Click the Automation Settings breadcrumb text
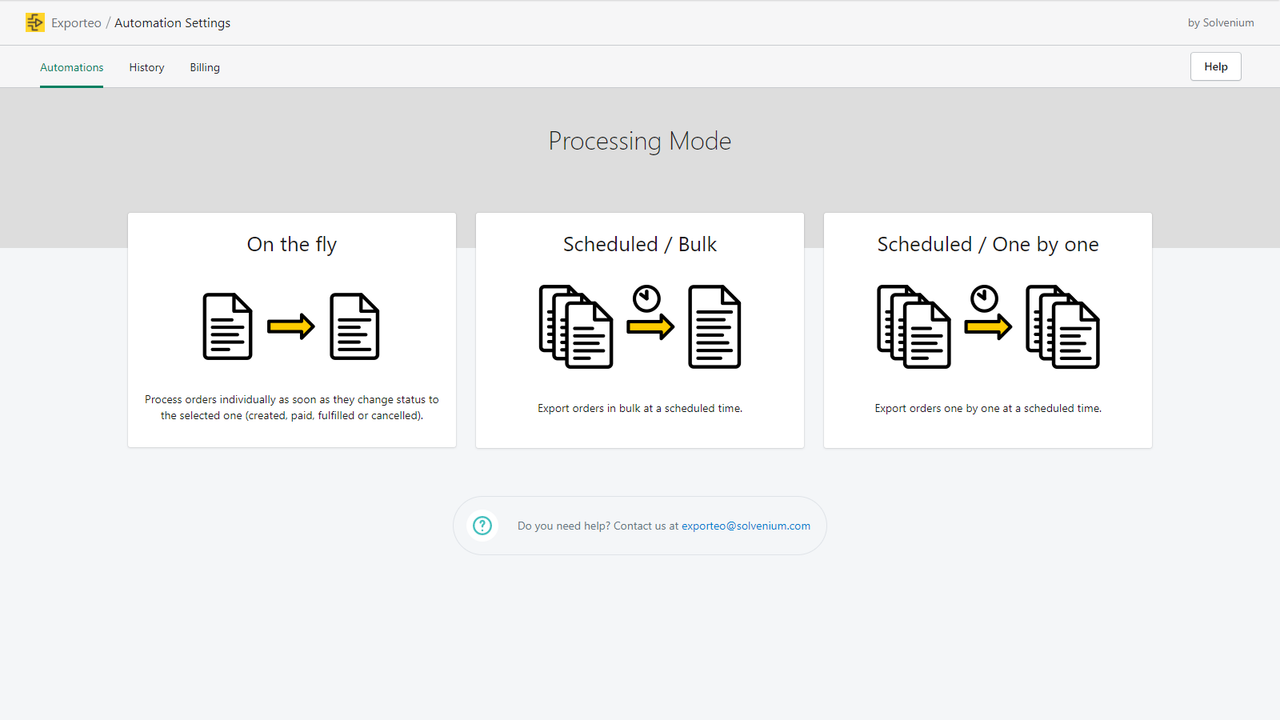This screenshot has height=720, width=1280. [x=172, y=22]
